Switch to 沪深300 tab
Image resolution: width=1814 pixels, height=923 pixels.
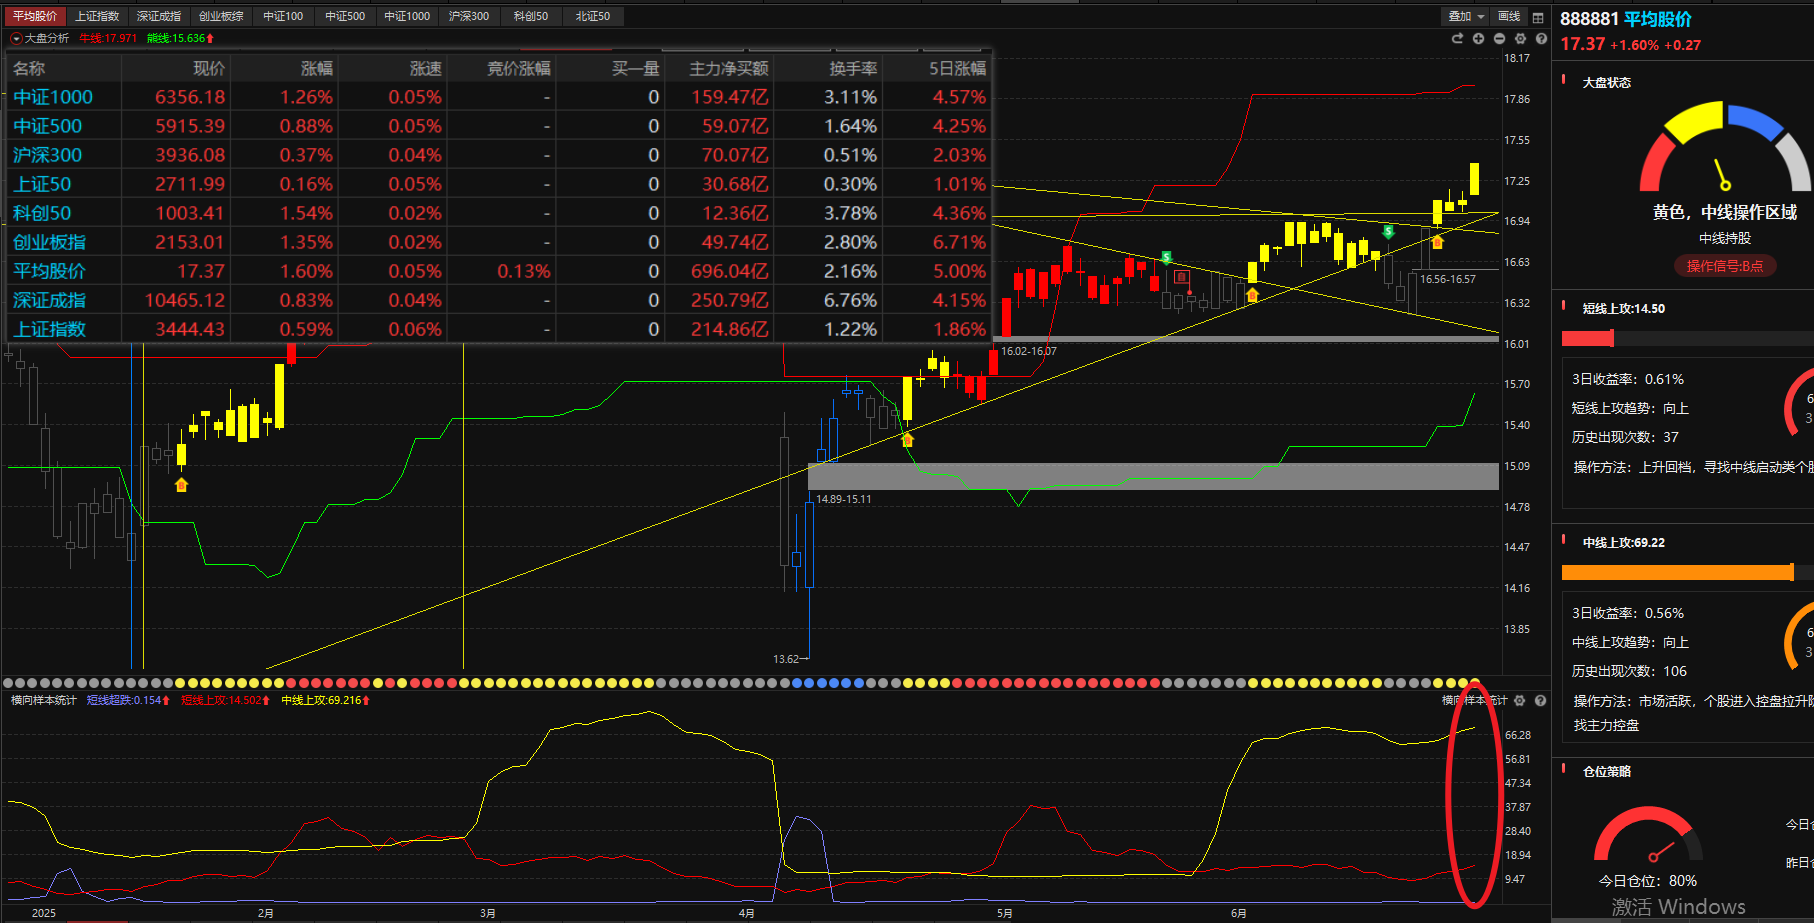click(x=469, y=16)
